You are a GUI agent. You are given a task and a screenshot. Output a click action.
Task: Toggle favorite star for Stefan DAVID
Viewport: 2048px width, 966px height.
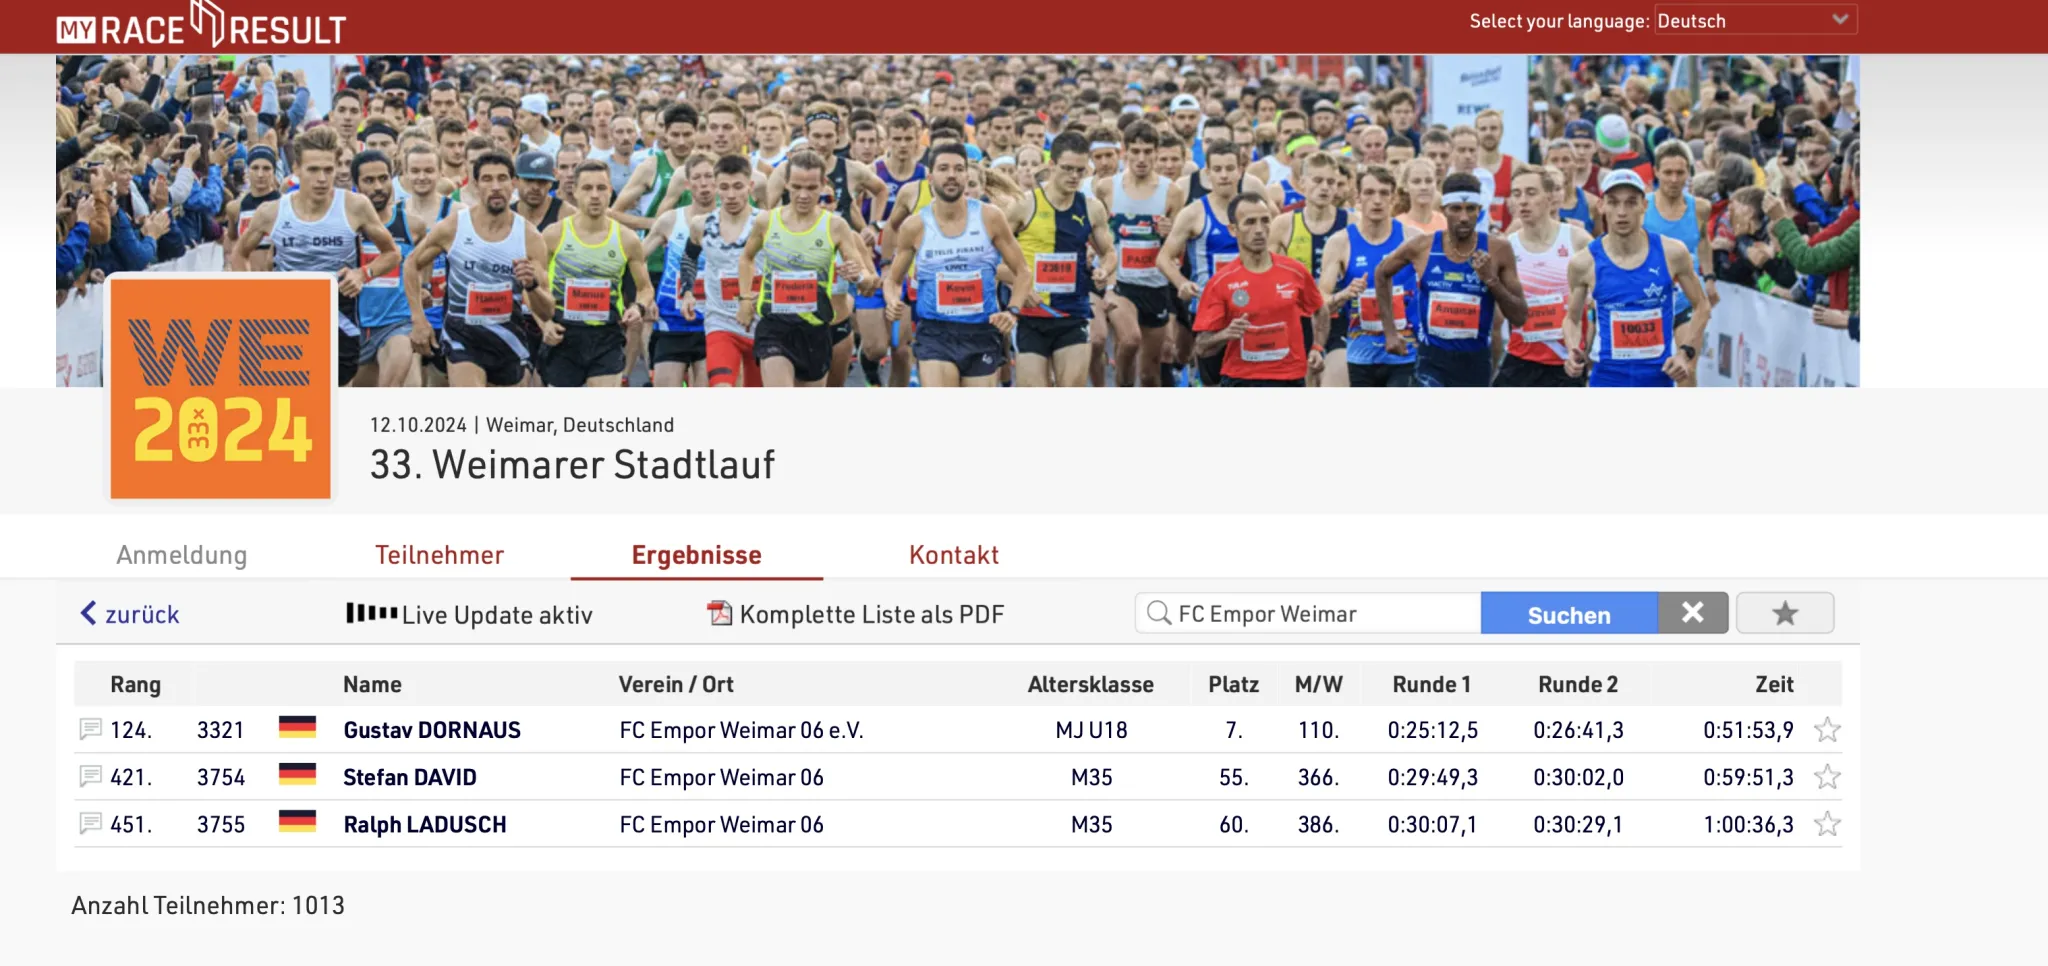point(1827,777)
